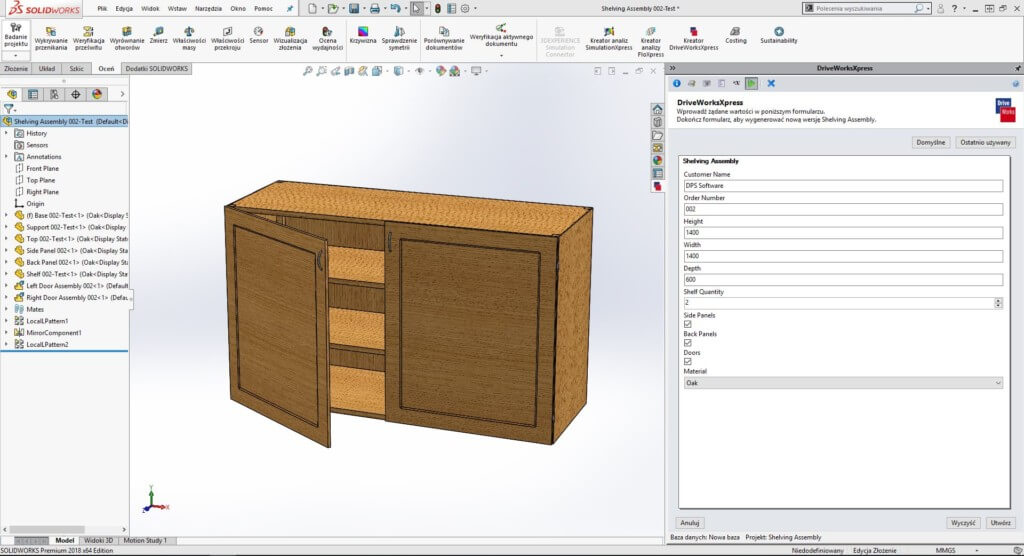1024x556 pixels.
Task: Toggle the Back Panels checkbox
Action: pyautogui.click(x=688, y=343)
